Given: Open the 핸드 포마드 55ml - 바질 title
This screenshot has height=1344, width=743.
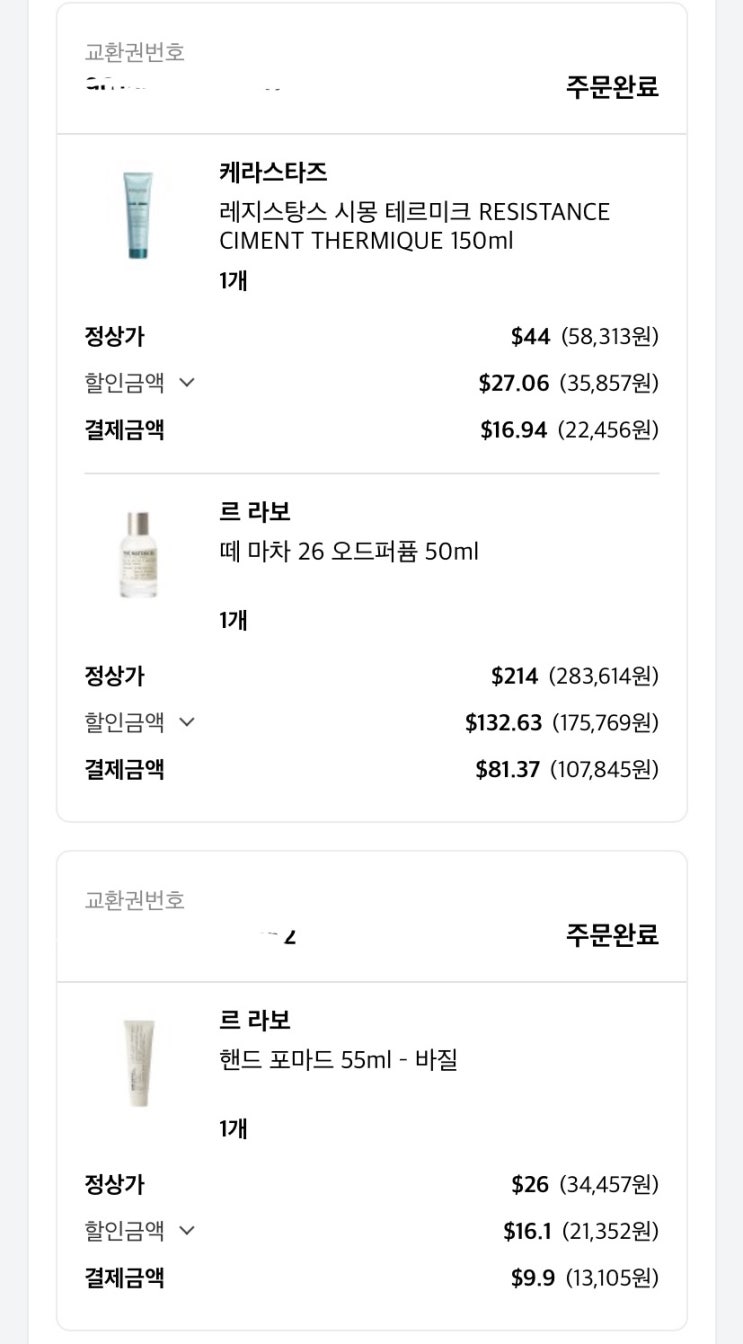Looking at the screenshot, I should 338,1059.
